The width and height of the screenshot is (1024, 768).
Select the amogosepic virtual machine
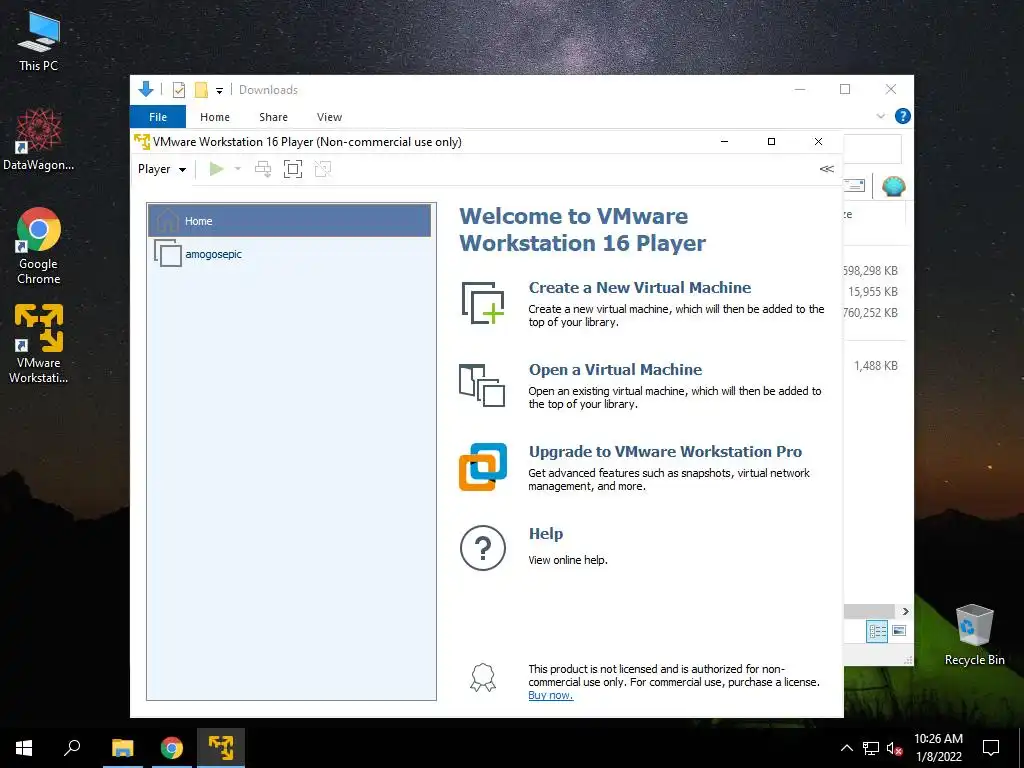click(289, 254)
